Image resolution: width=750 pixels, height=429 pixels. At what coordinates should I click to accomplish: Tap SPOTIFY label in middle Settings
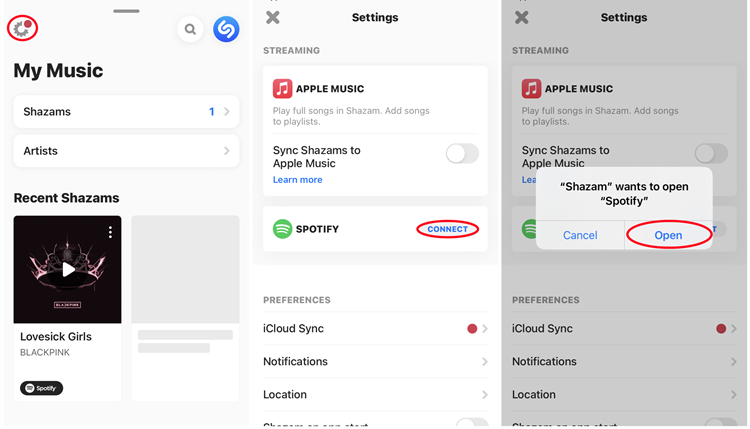[x=317, y=229]
